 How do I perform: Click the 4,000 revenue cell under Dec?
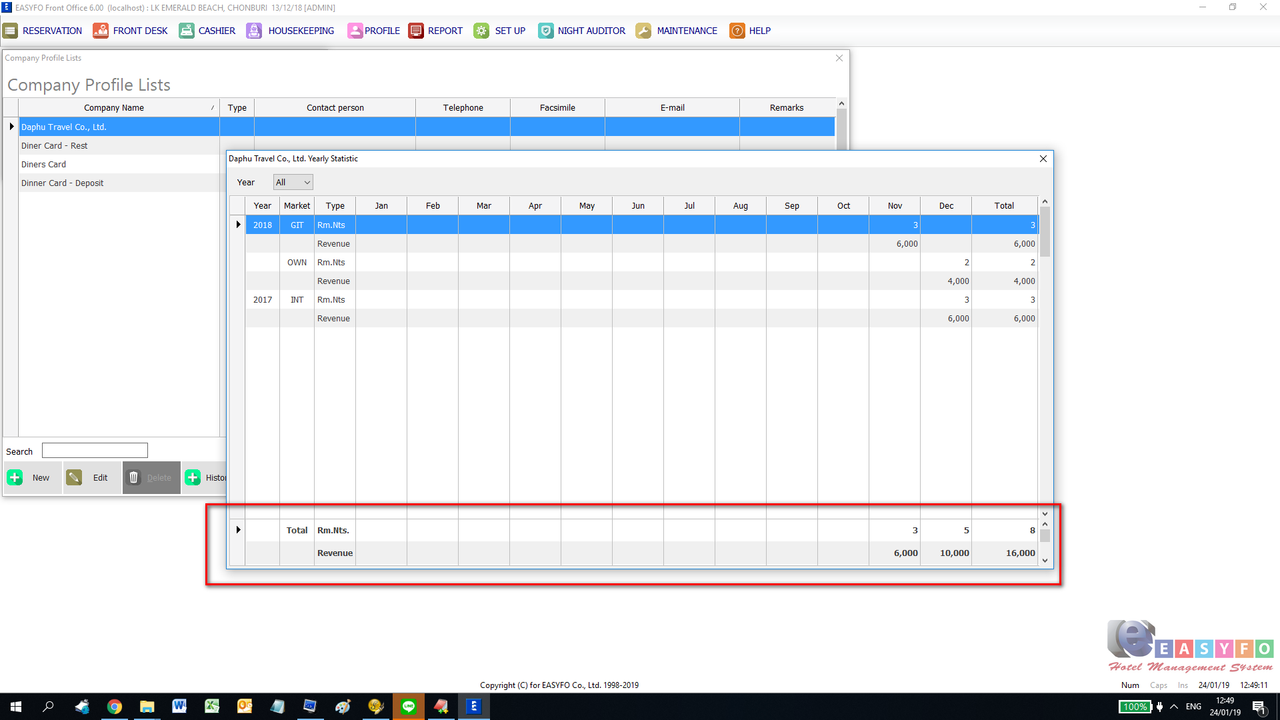click(x=946, y=281)
